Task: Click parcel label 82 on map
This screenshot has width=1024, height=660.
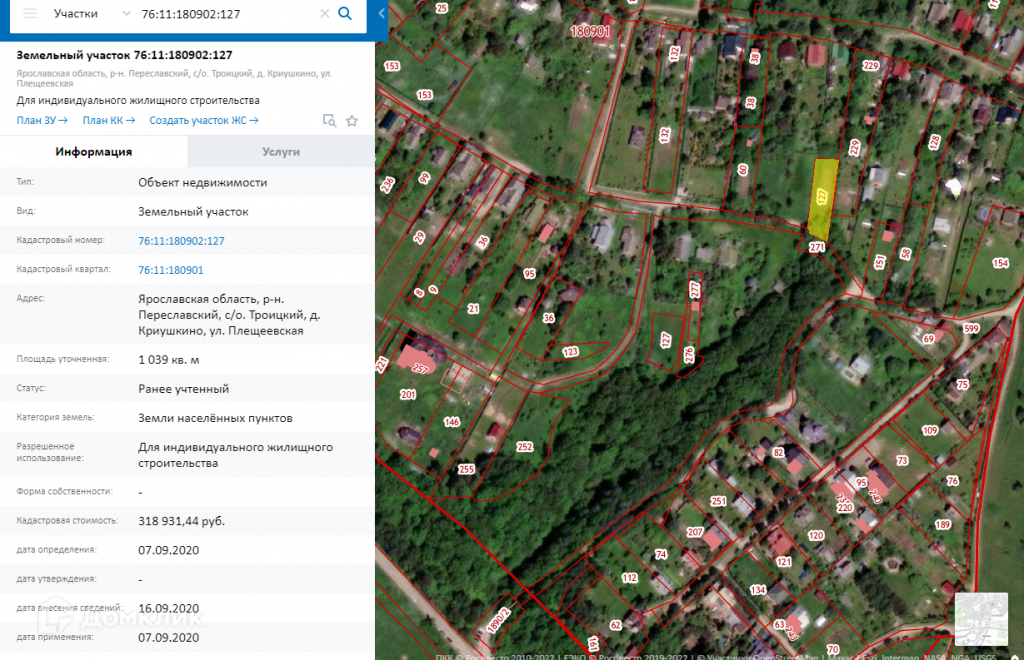Action: (x=778, y=452)
